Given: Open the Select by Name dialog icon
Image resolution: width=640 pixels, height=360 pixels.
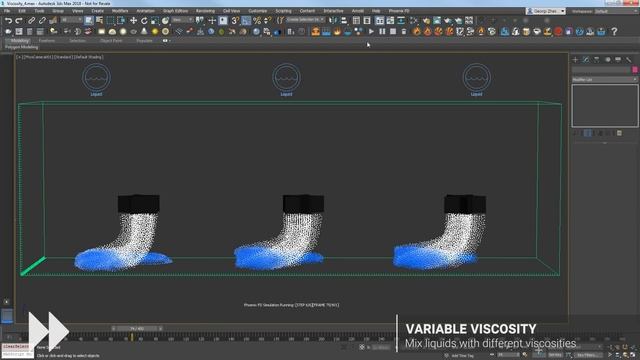Looking at the screenshot, I should coord(99,20).
